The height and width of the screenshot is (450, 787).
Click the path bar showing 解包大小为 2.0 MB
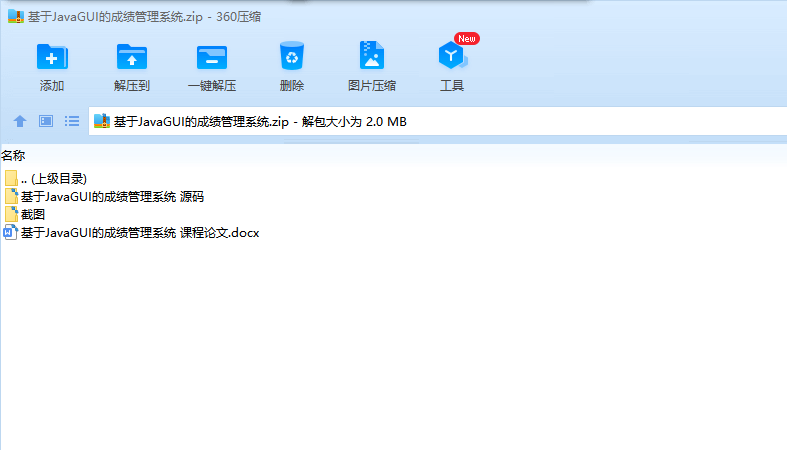pyautogui.click(x=438, y=121)
